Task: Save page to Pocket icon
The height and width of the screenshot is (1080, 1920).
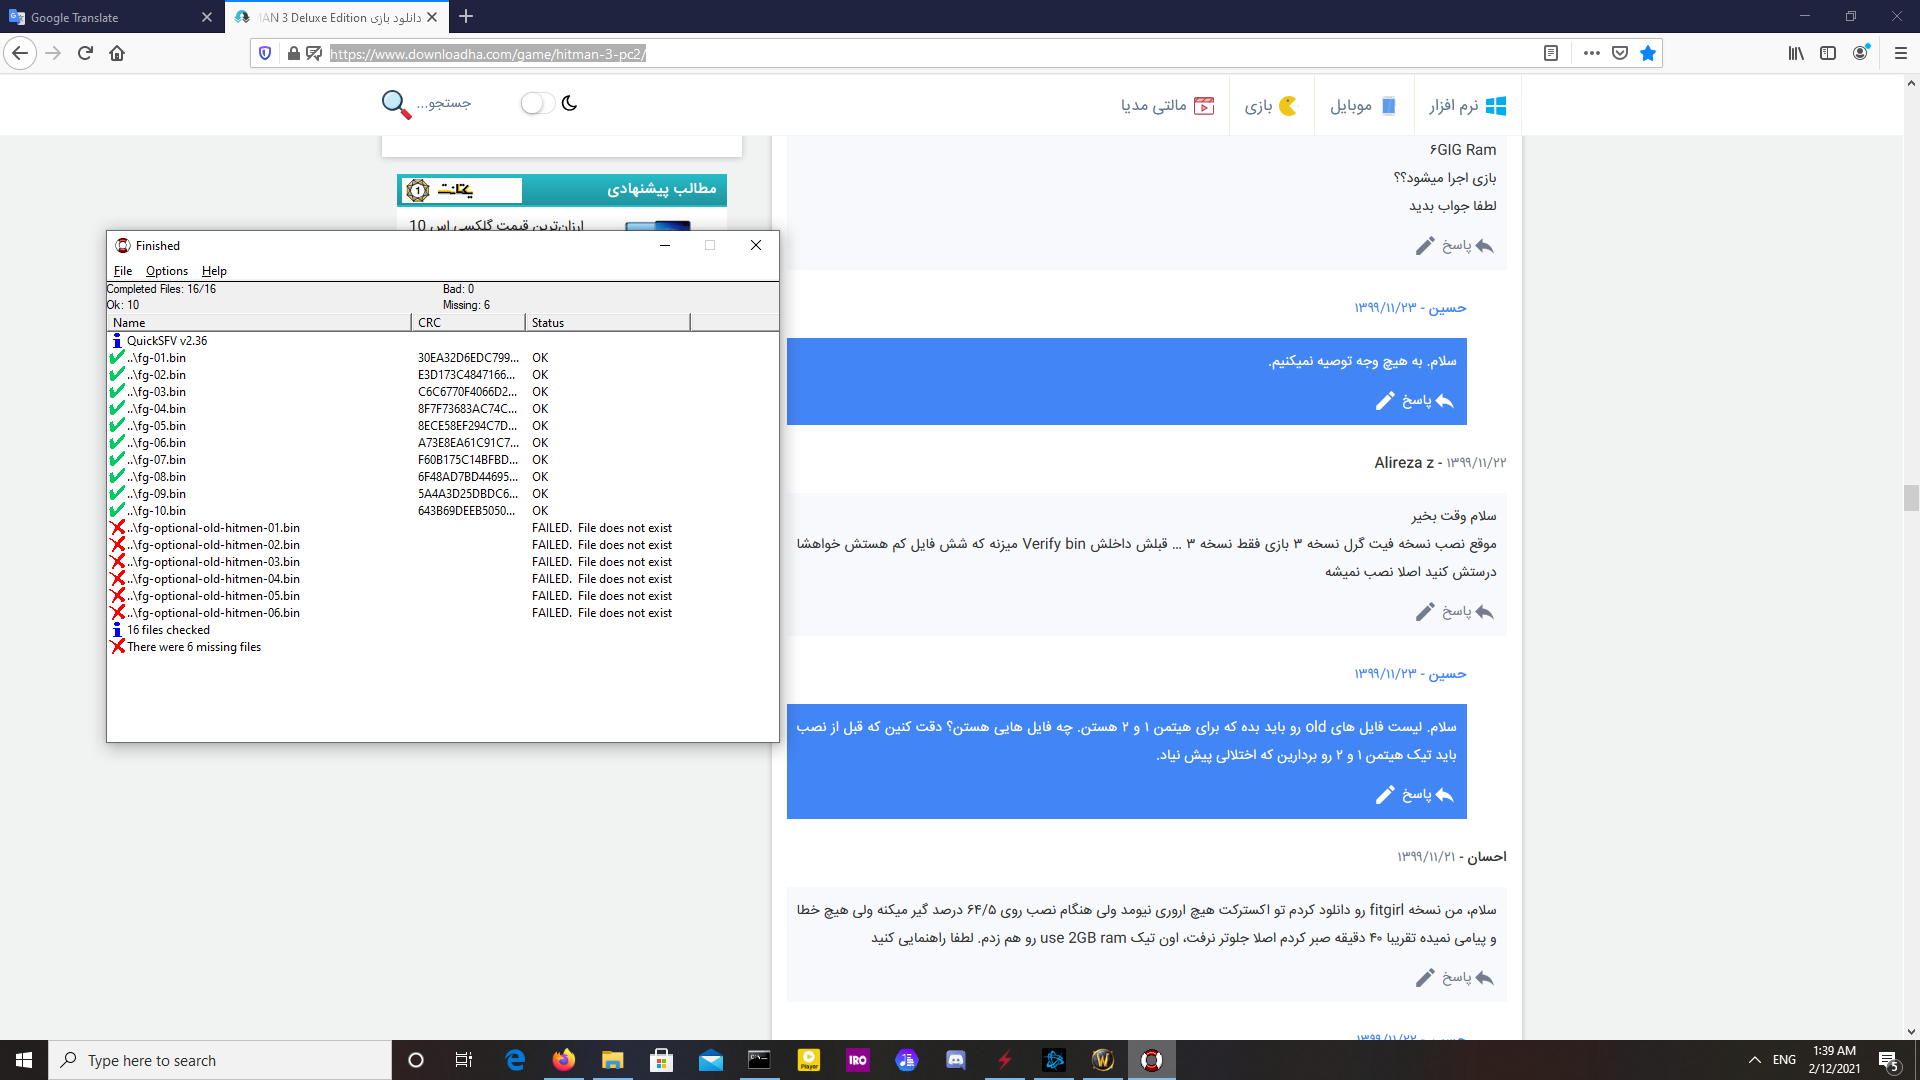Action: [1620, 53]
